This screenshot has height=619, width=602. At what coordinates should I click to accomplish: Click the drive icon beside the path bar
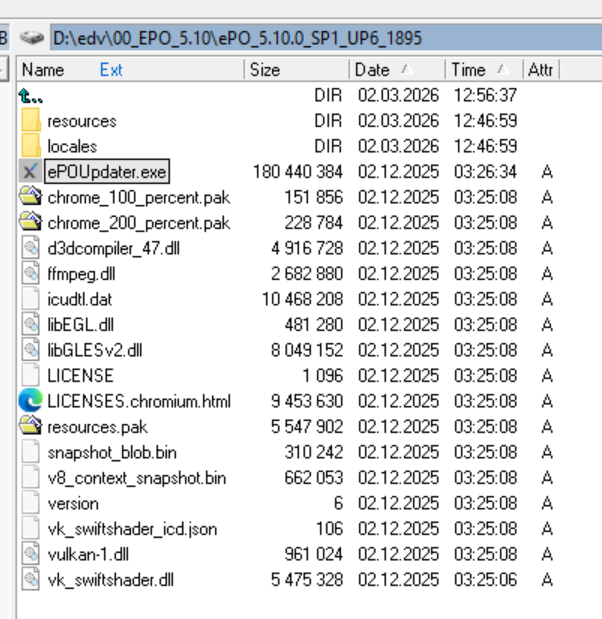tap(33, 38)
